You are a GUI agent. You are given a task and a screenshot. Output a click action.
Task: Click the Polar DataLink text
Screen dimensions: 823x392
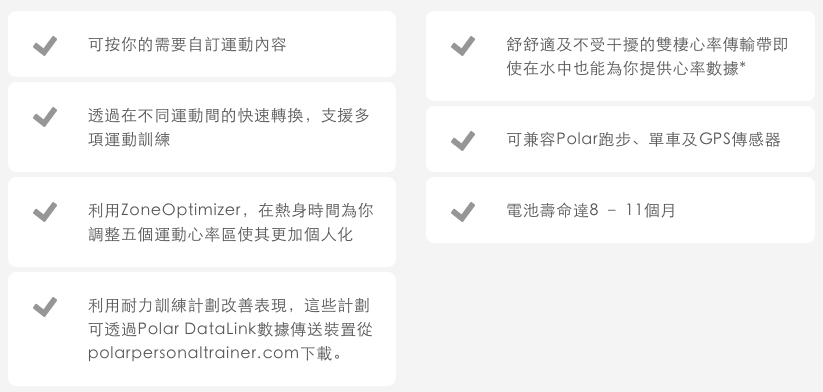point(196,329)
